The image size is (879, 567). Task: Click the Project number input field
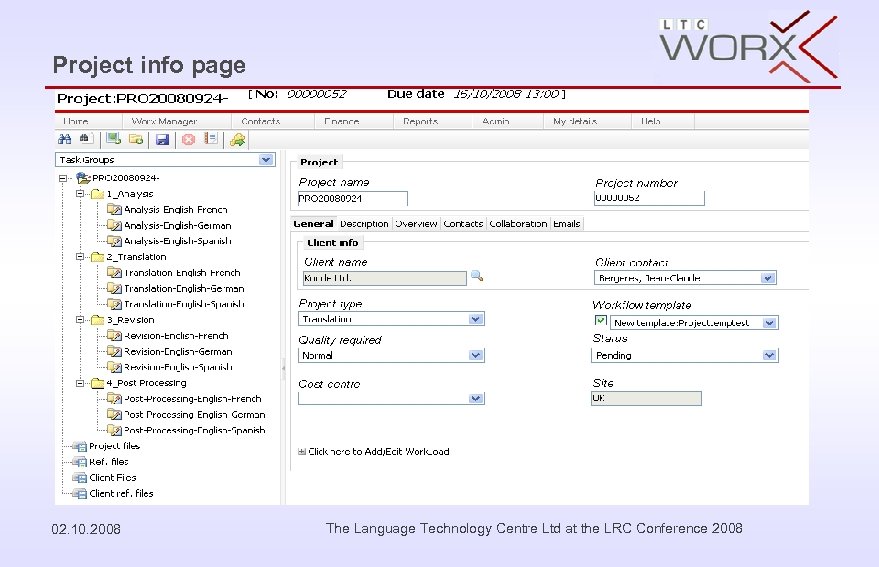pyautogui.click(x=649, y=198)
